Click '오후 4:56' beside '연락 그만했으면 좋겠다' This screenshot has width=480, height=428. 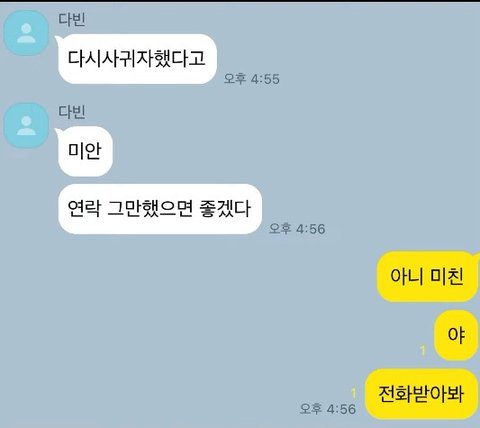297,229
